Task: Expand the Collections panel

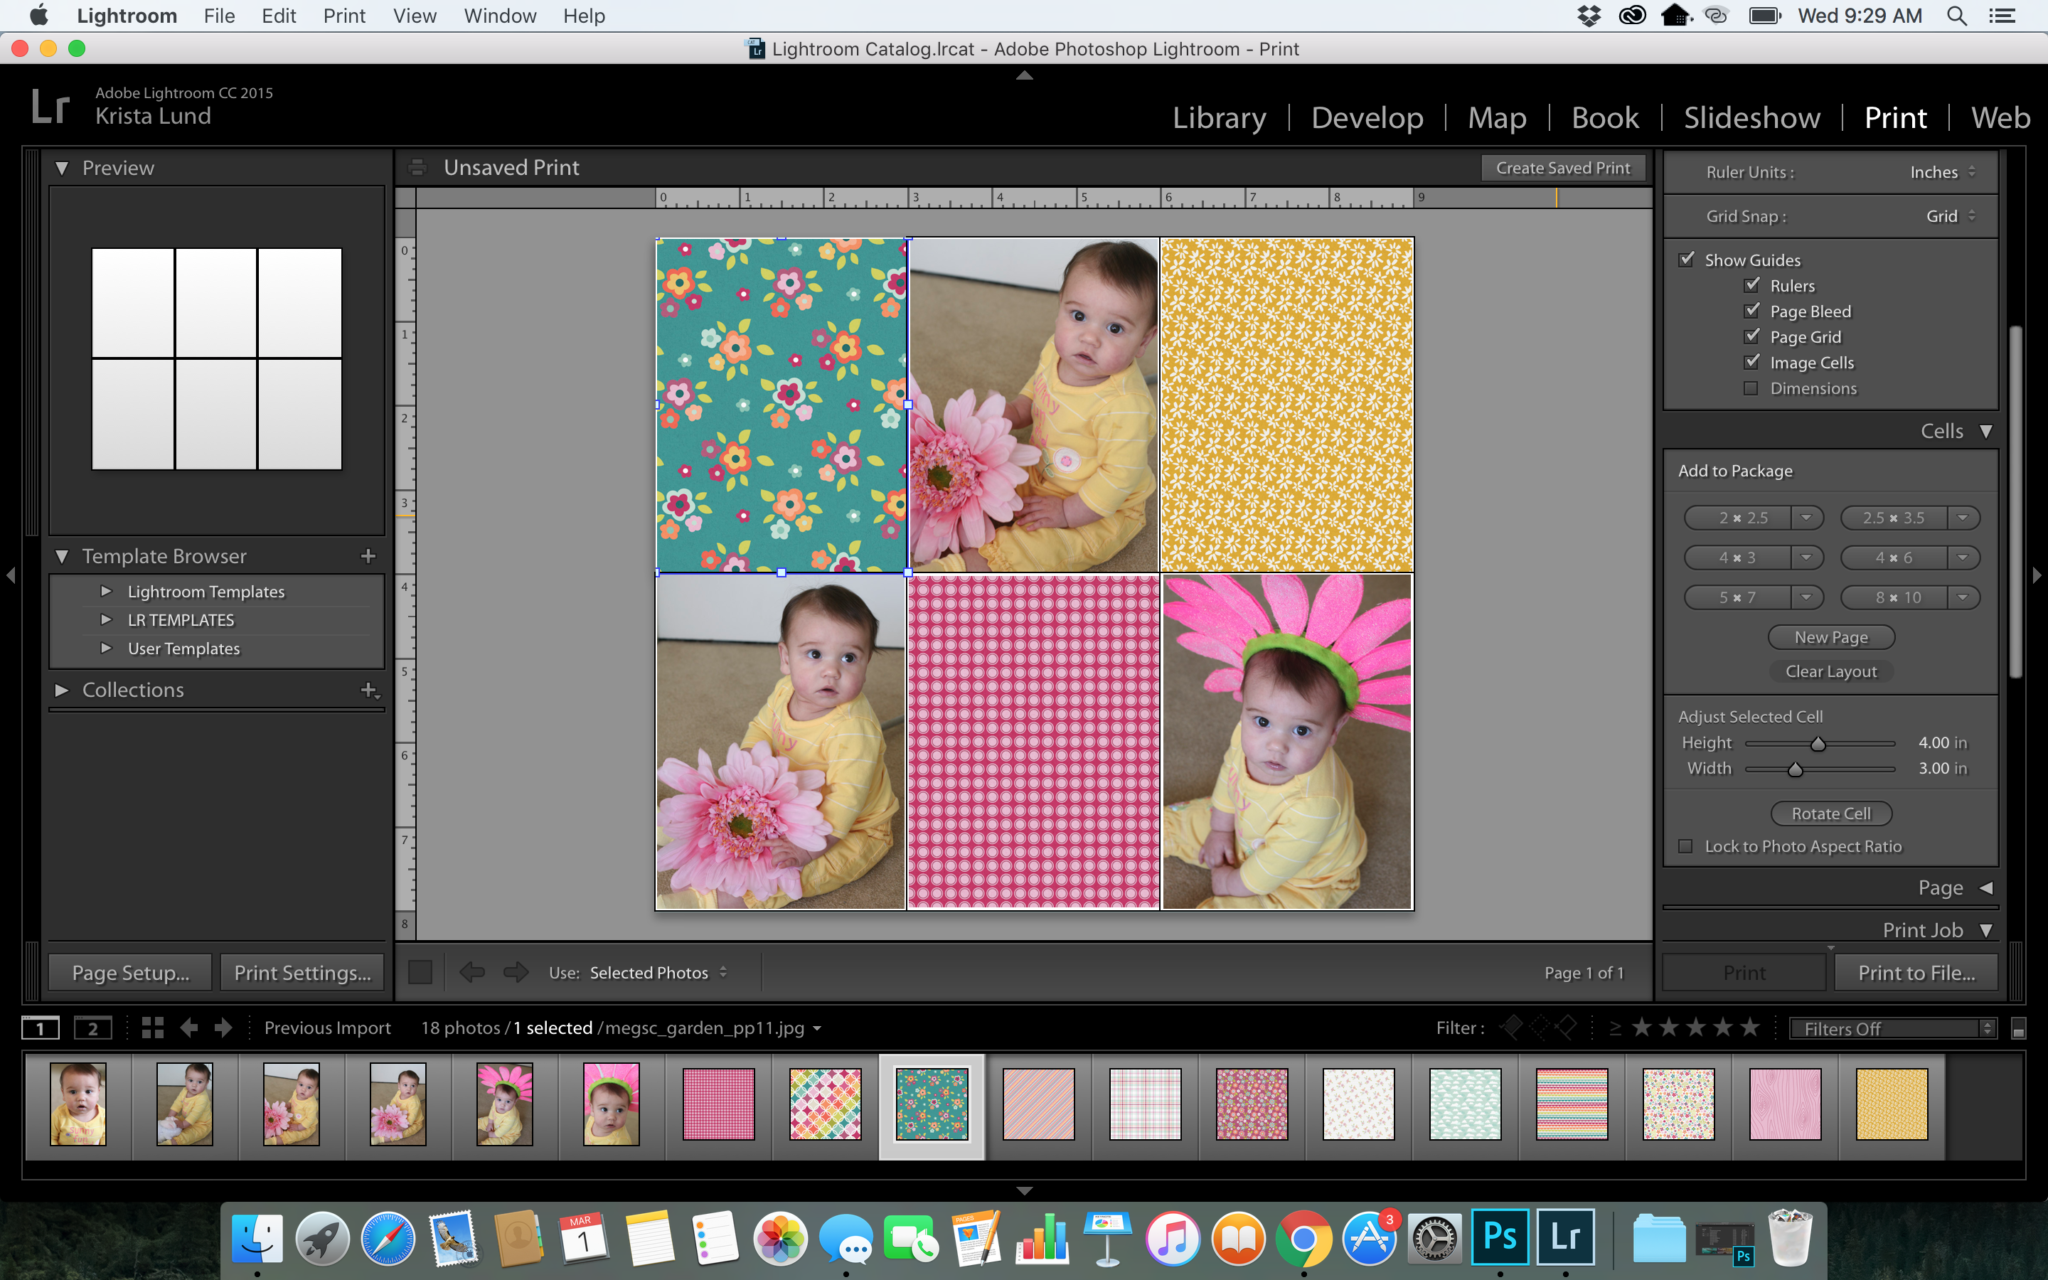Action: [x=61, y=689]
